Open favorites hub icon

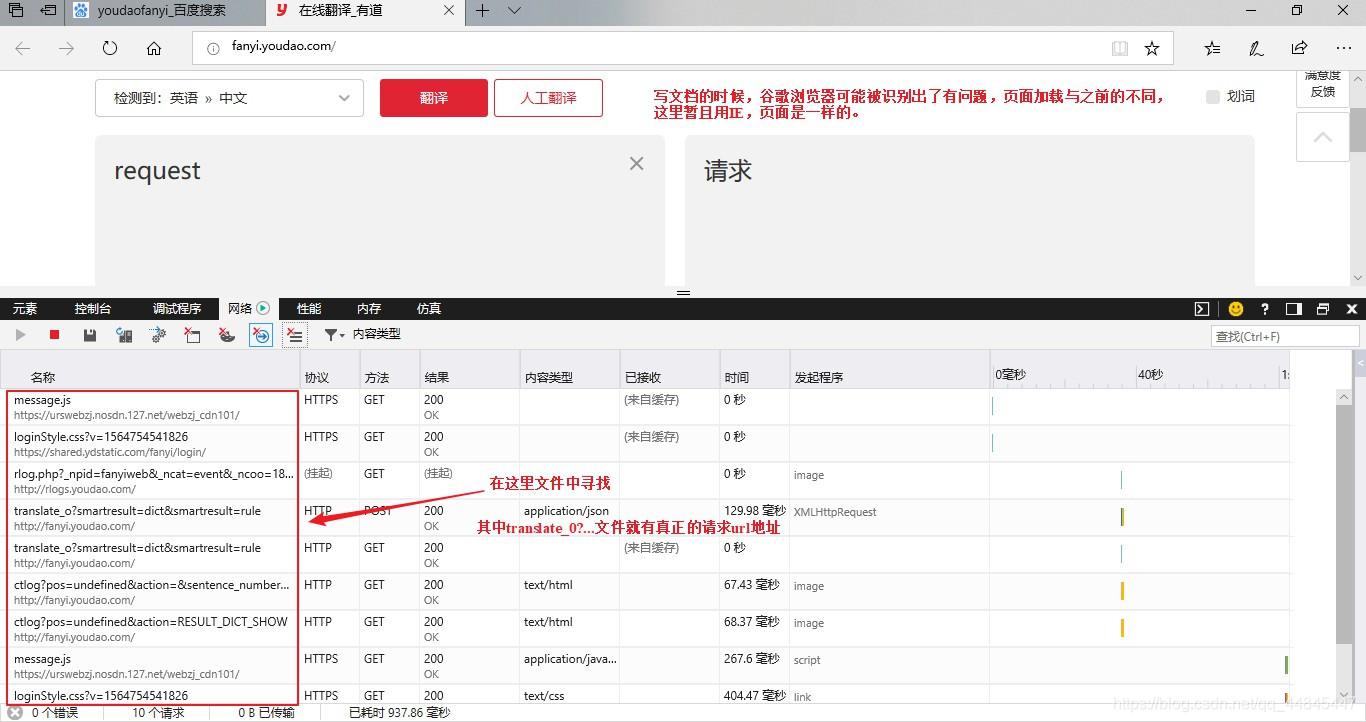point(1212,48)
